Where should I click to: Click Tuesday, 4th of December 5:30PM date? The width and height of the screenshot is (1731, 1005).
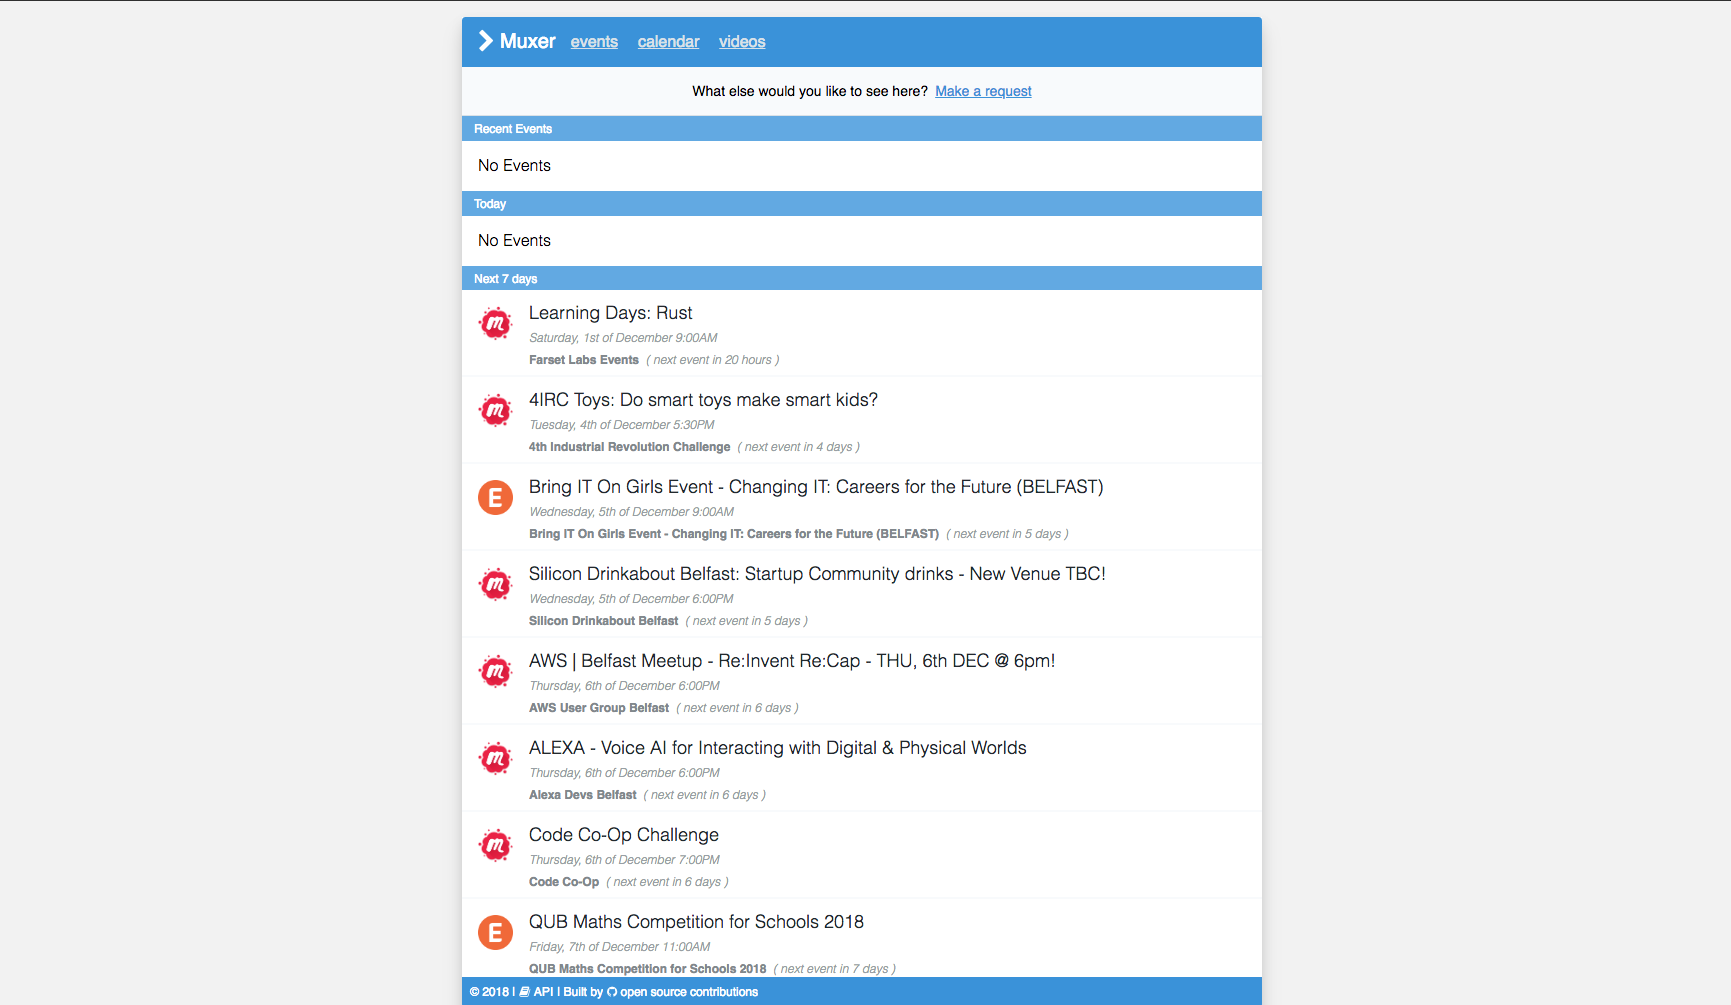click(x=621, y=425)
